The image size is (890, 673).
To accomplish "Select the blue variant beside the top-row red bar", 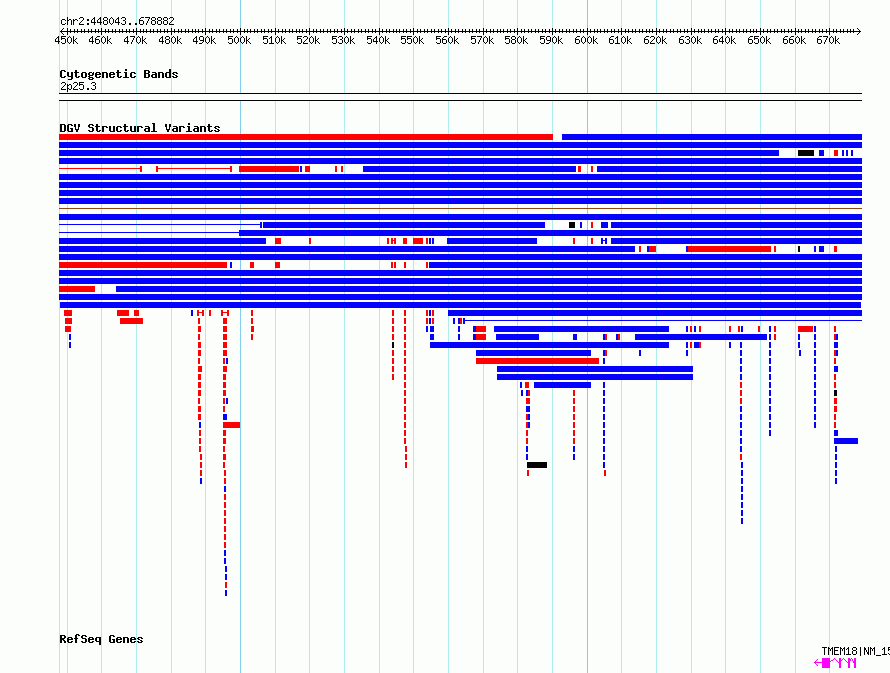I will coord(712,137).
